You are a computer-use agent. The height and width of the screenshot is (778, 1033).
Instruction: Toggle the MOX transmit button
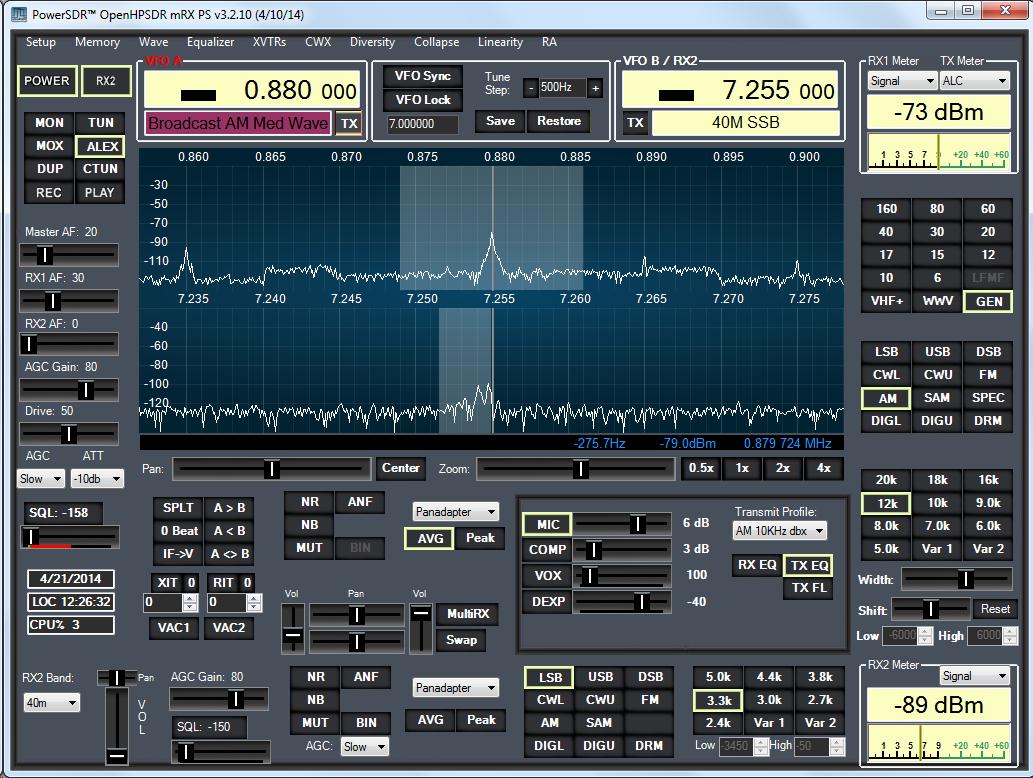pyautogui.click(x=49, y=146)
